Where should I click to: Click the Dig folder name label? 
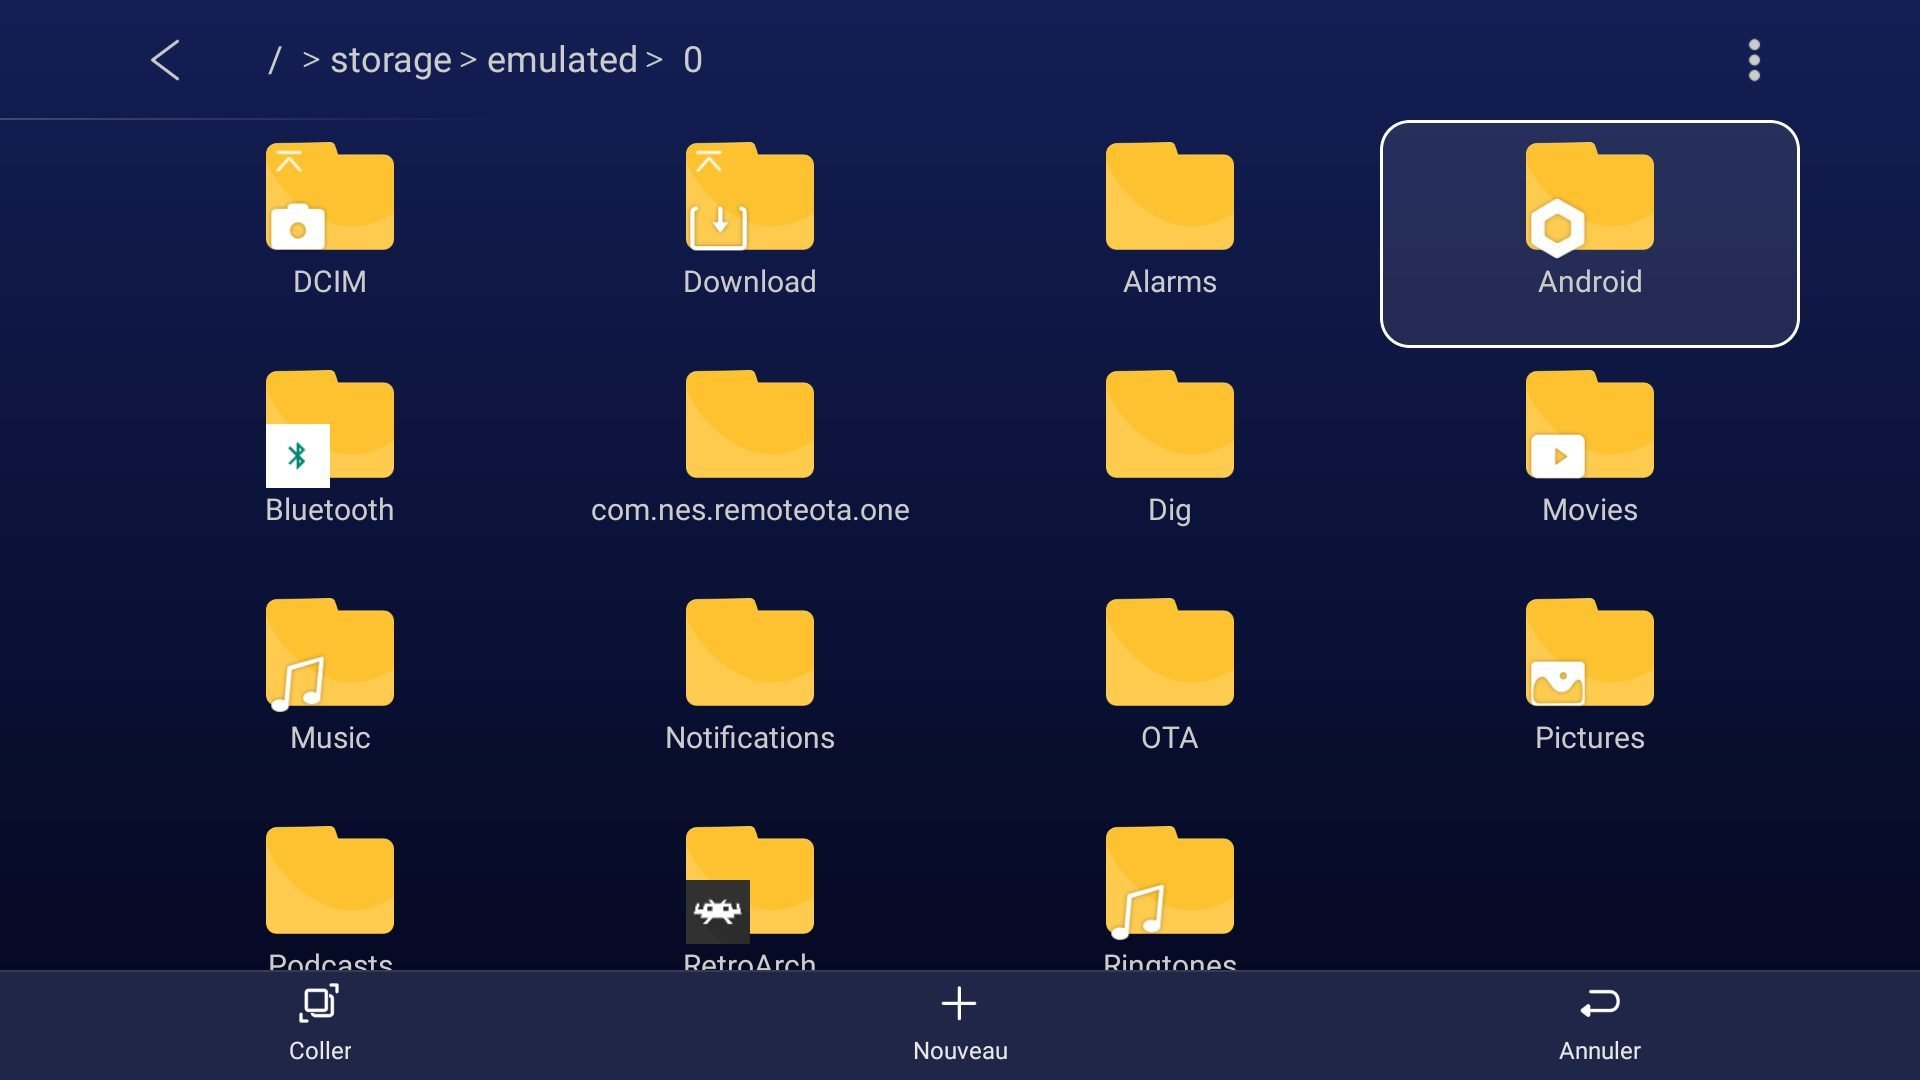click(1170, 511)
